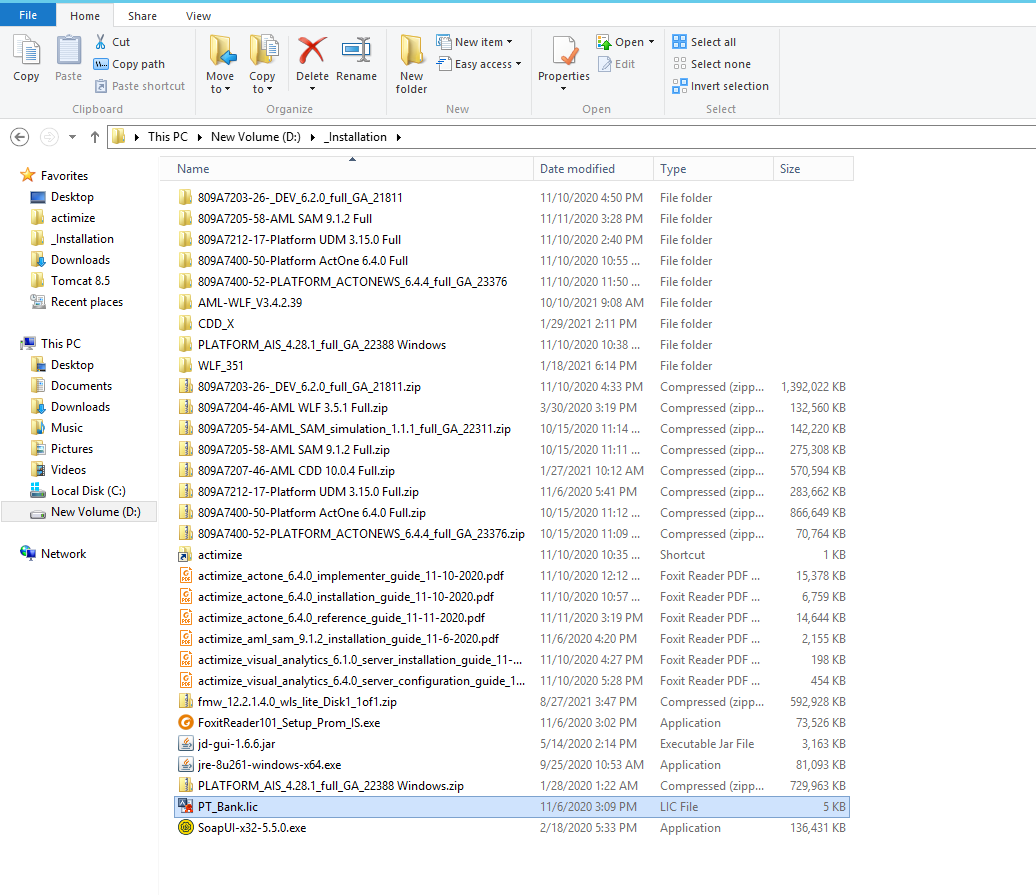Screen dimensions: 1036x895
Task: Open the Move to dropdown
Action: [x=220, y=83]
